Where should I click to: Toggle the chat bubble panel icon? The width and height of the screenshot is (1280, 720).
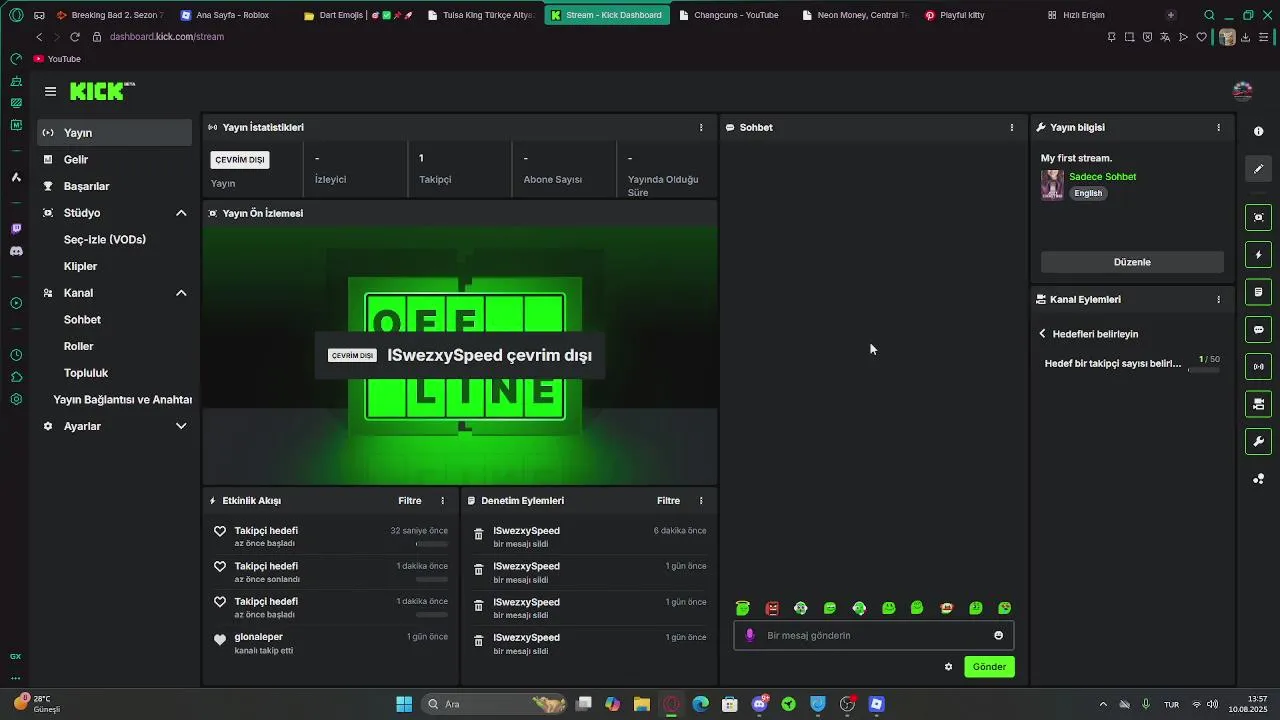click(x=1258, y=329)
